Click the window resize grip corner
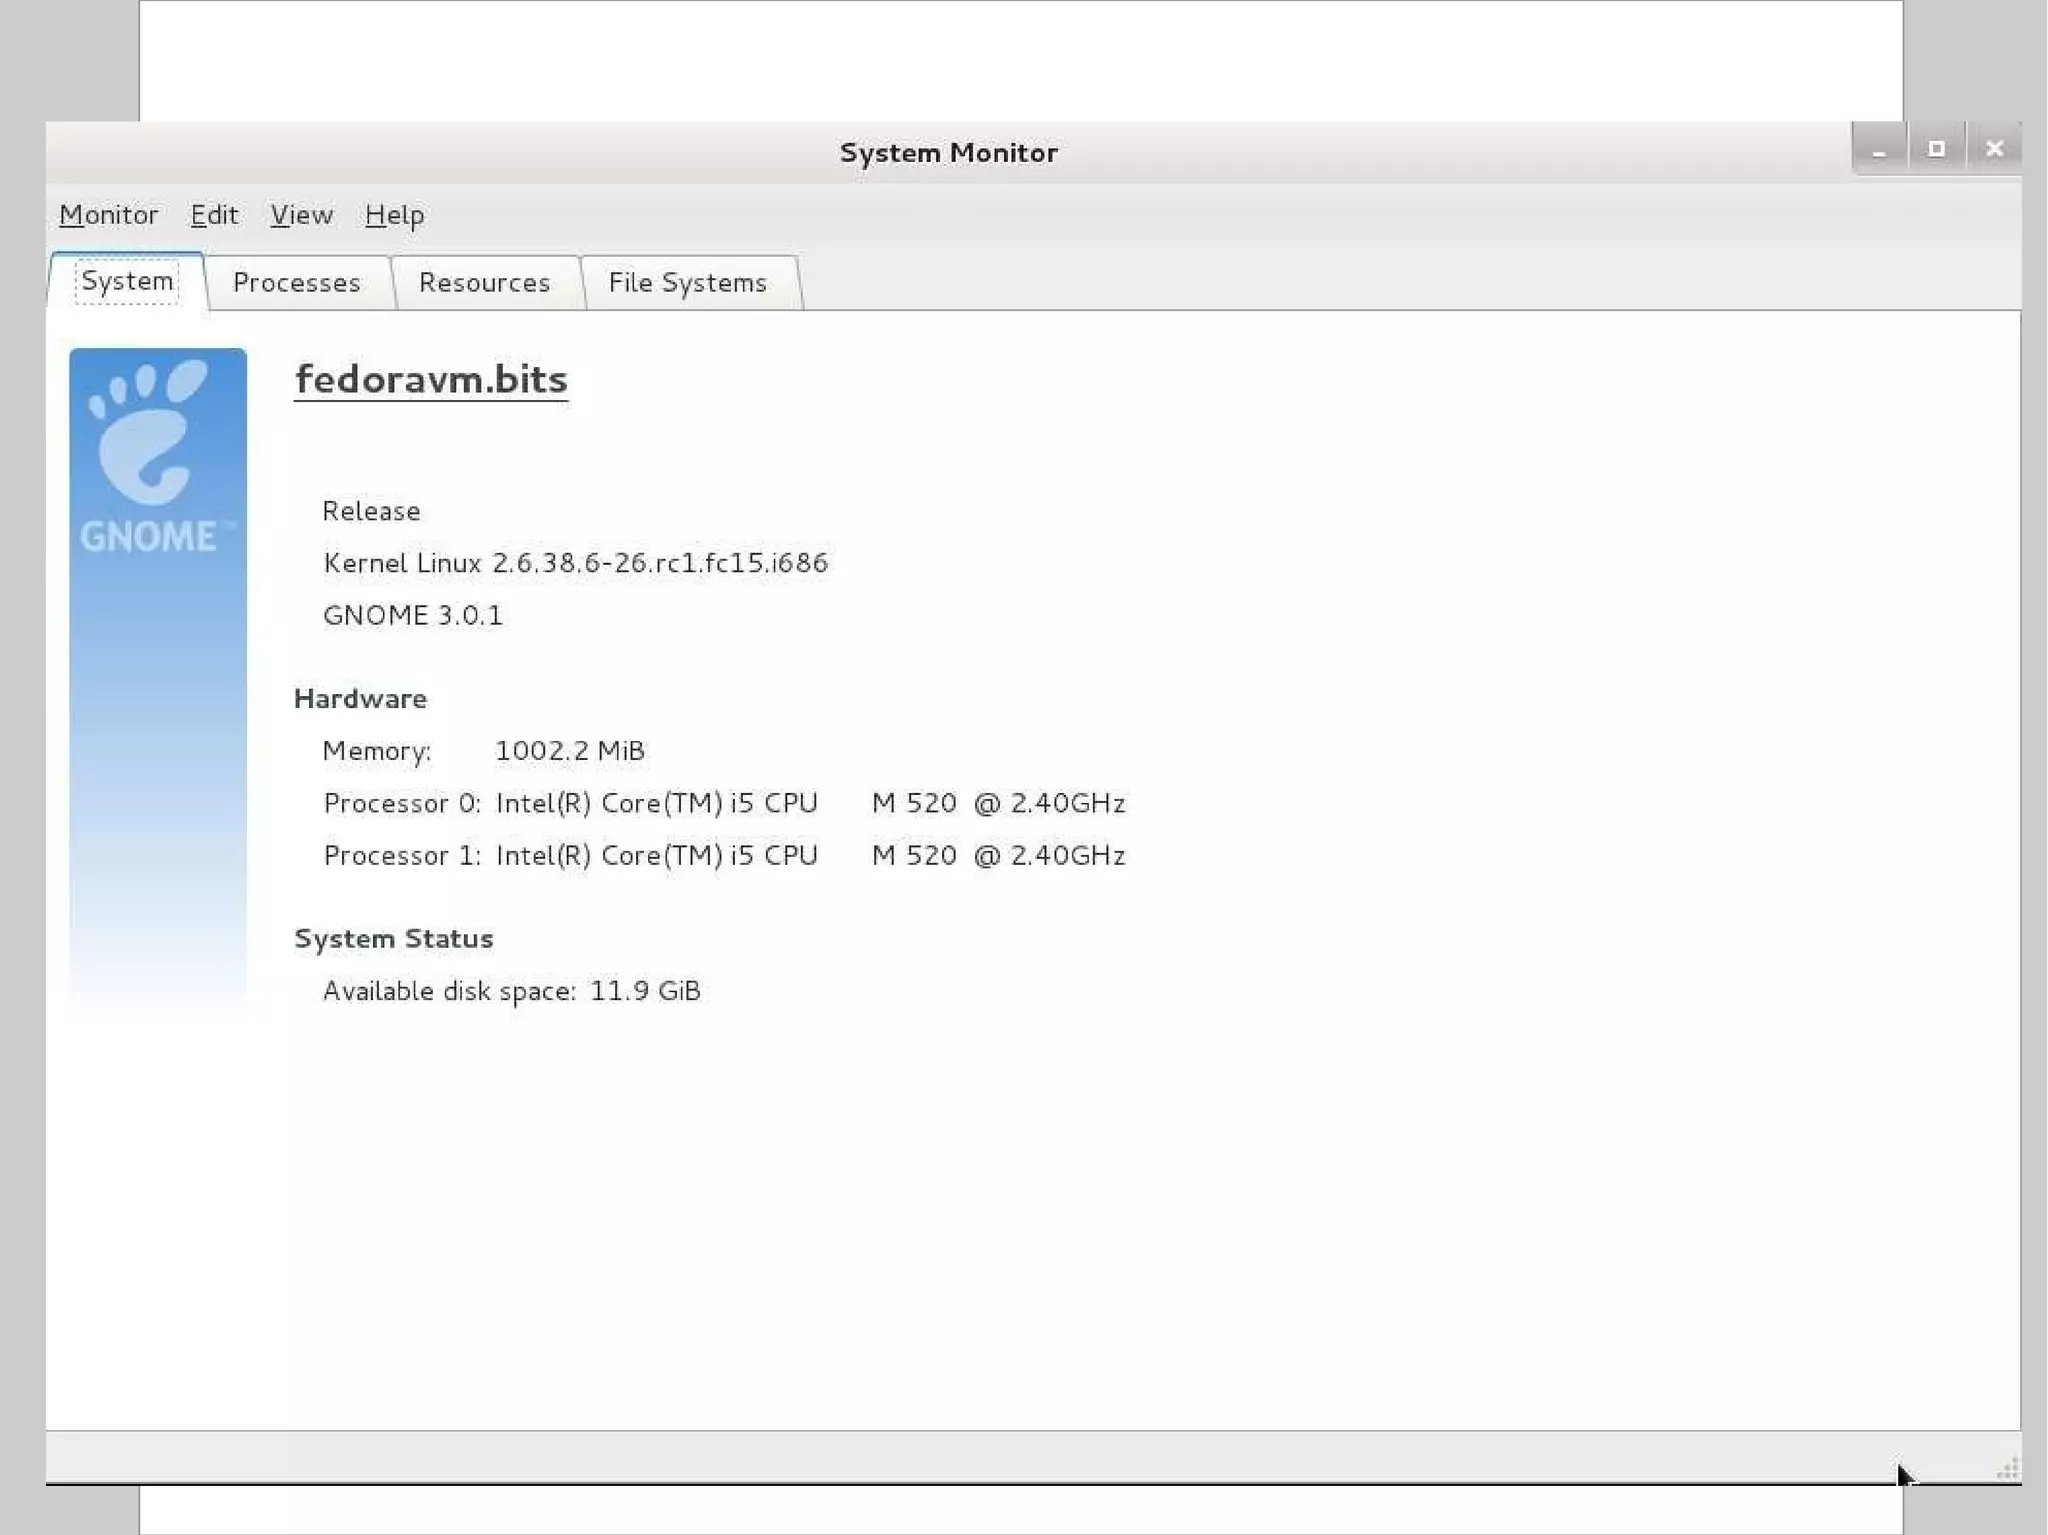 pos(2008,1468)
